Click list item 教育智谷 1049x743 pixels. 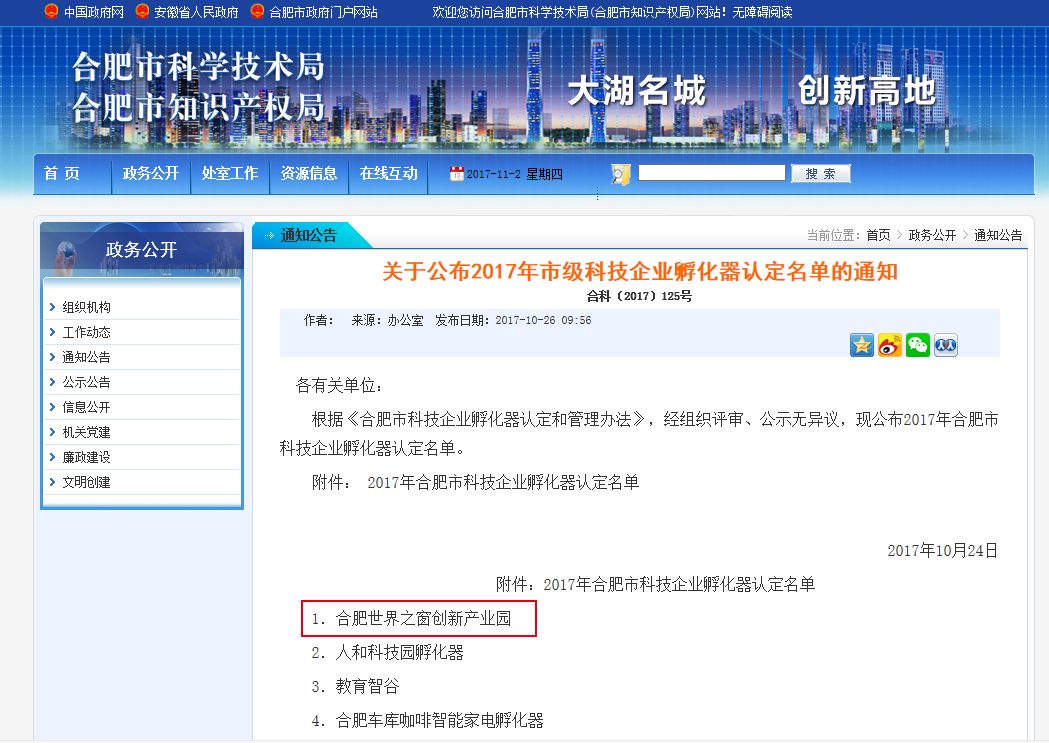tap(367, 687)
